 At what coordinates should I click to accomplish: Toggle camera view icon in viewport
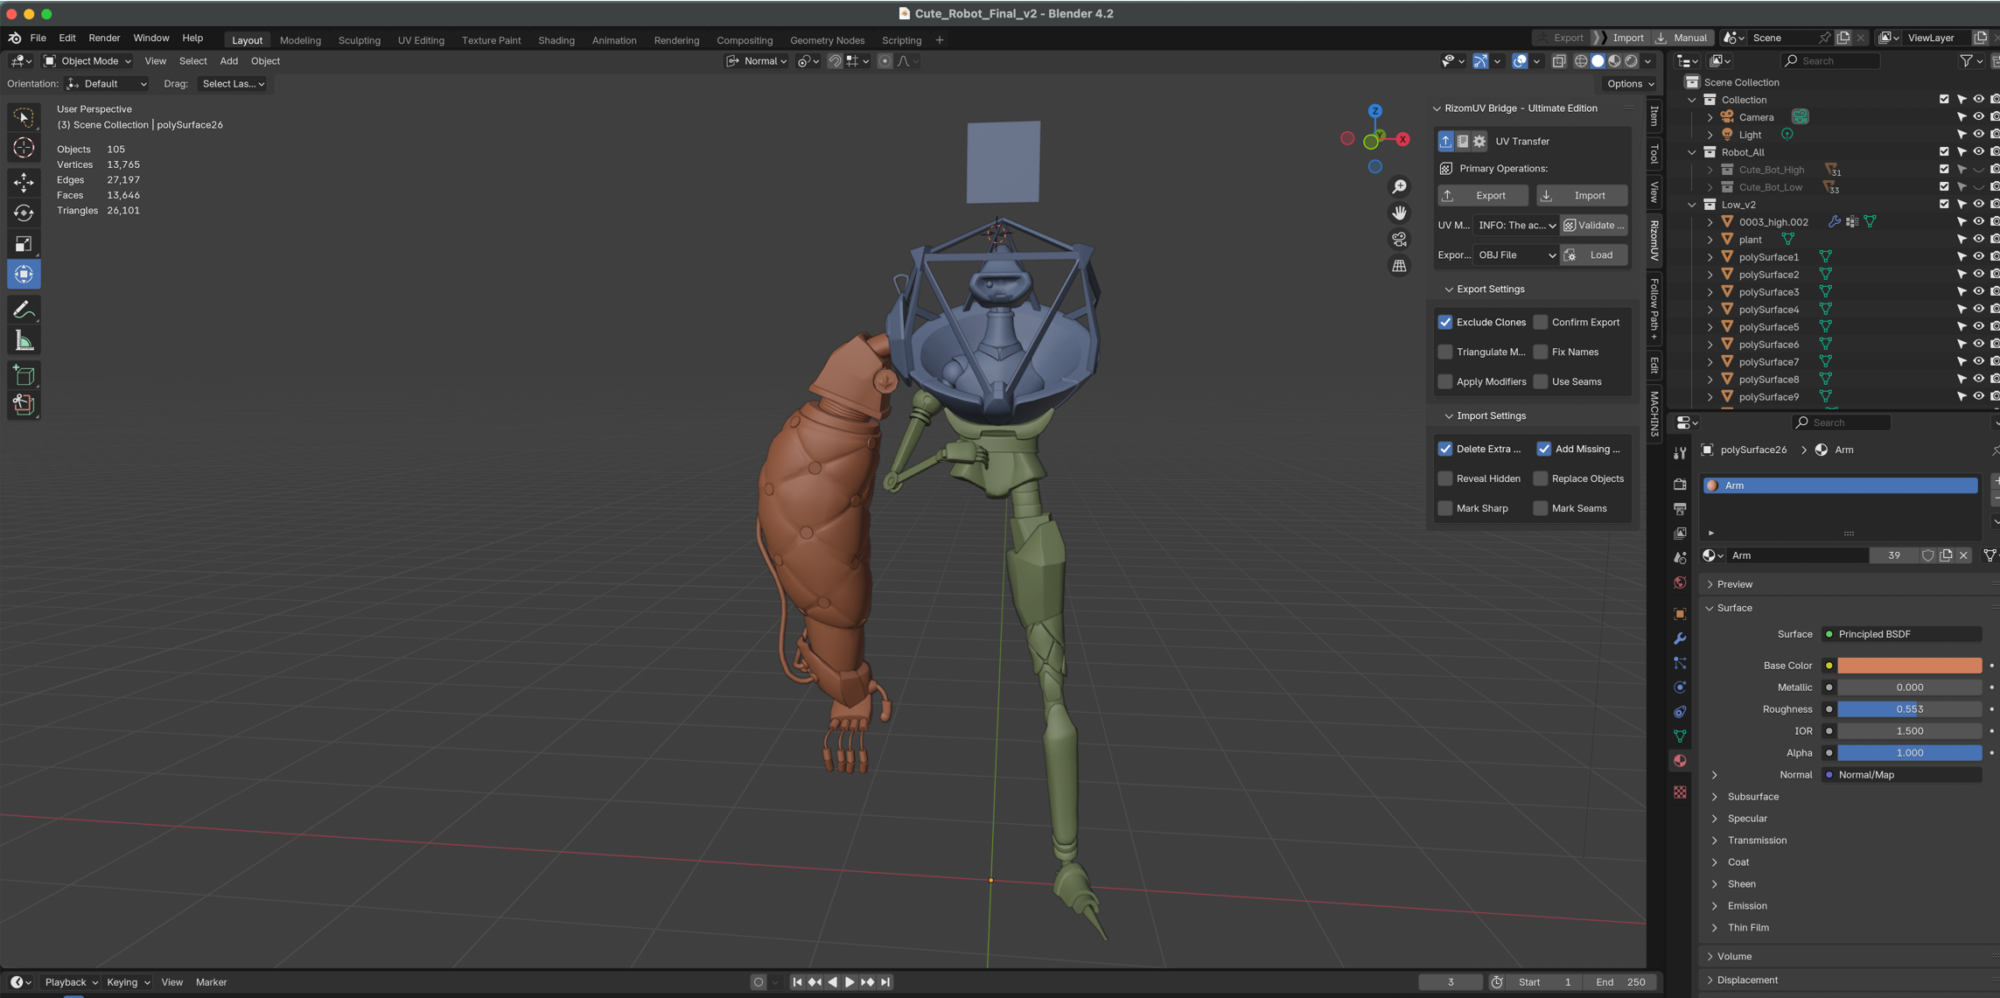point(1399,240)
